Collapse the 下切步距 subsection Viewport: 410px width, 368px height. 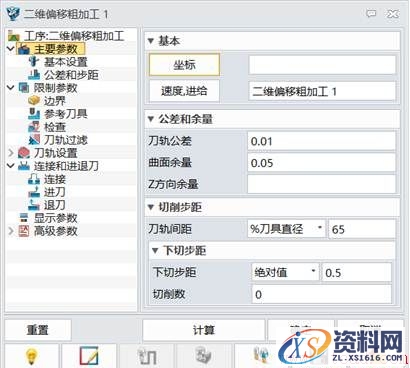(155, 251)
